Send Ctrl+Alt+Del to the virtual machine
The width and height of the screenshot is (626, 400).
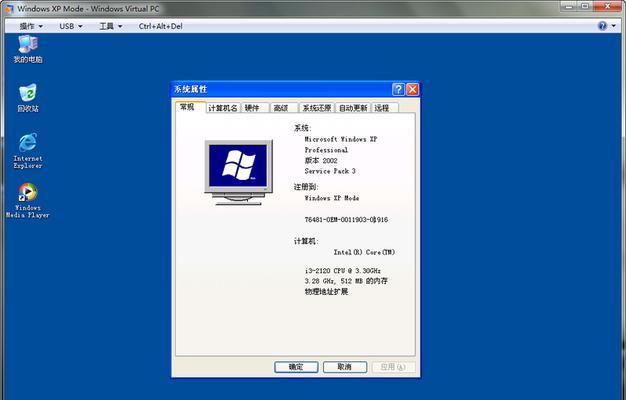tap(160, 26)
